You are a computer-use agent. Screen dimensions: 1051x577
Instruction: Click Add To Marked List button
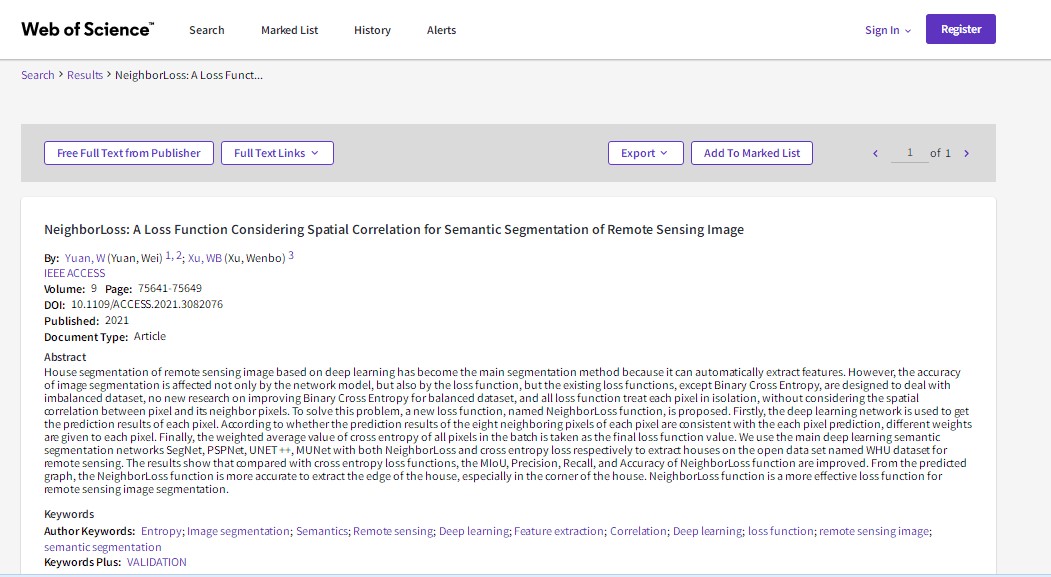[751, 153]
